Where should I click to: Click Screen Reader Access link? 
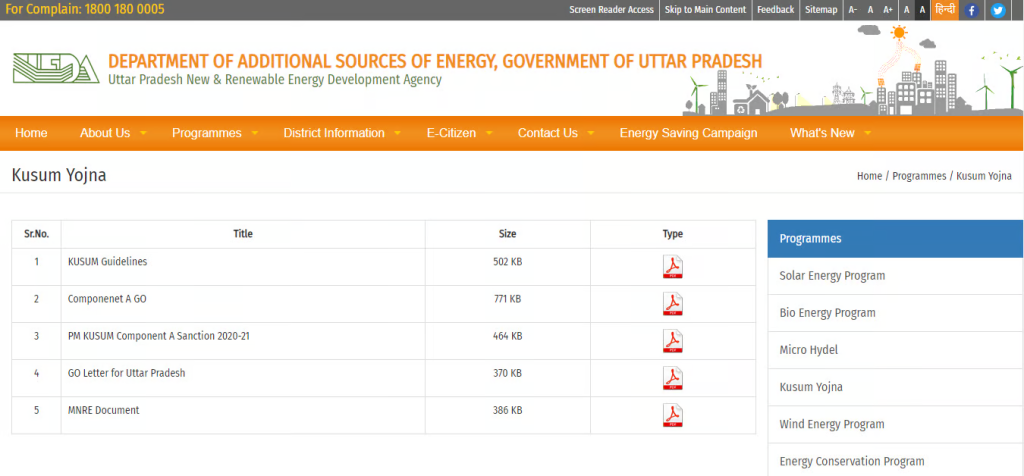click(x=611, y=10)
